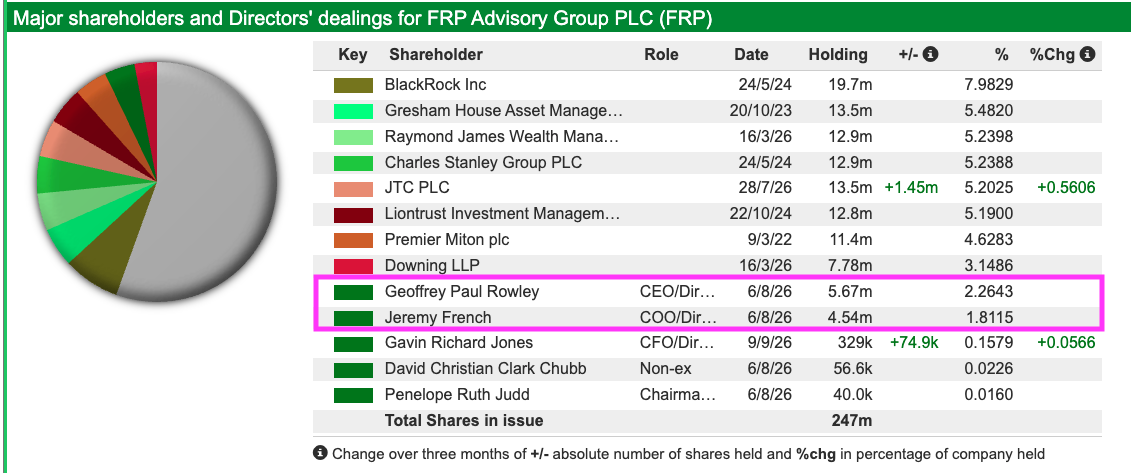Click the info icon in the footnote
Screen dimensions: 1131x473
(x=320, y=454)
